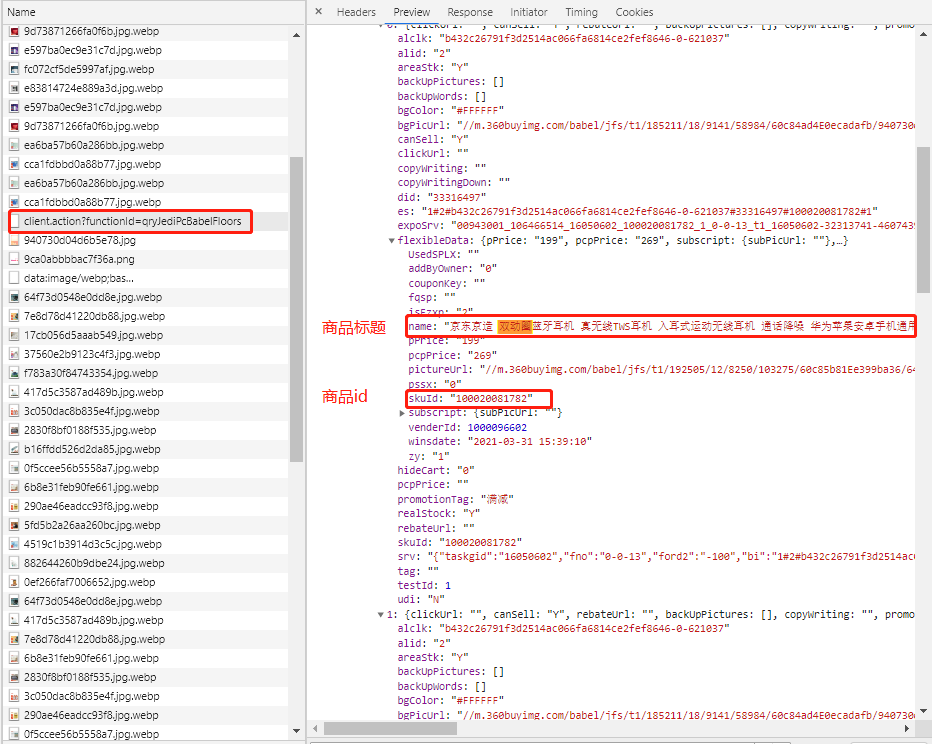Collapse array item 1 in preview

pos(380,614)
